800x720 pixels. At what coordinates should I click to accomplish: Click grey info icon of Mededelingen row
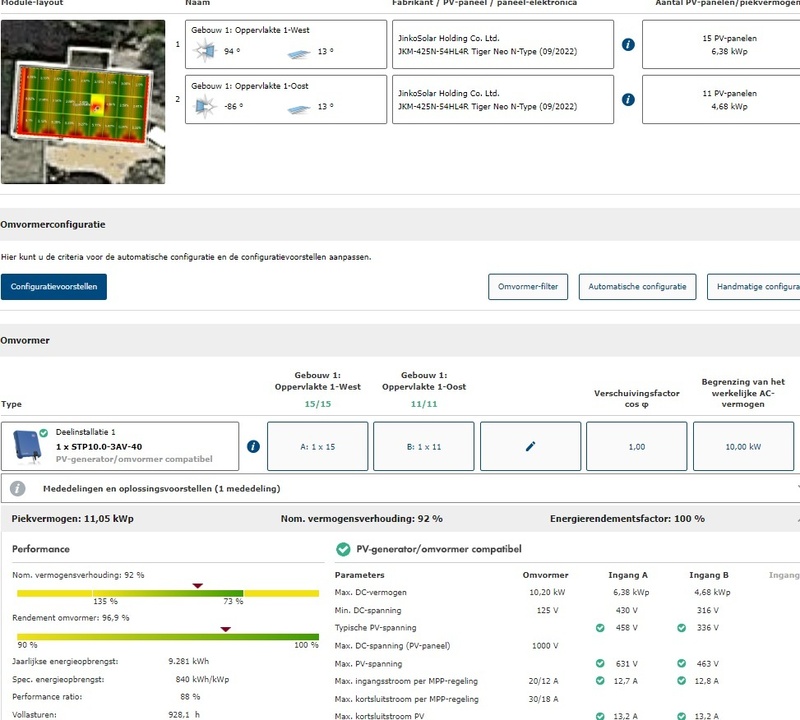pos(17,488)
